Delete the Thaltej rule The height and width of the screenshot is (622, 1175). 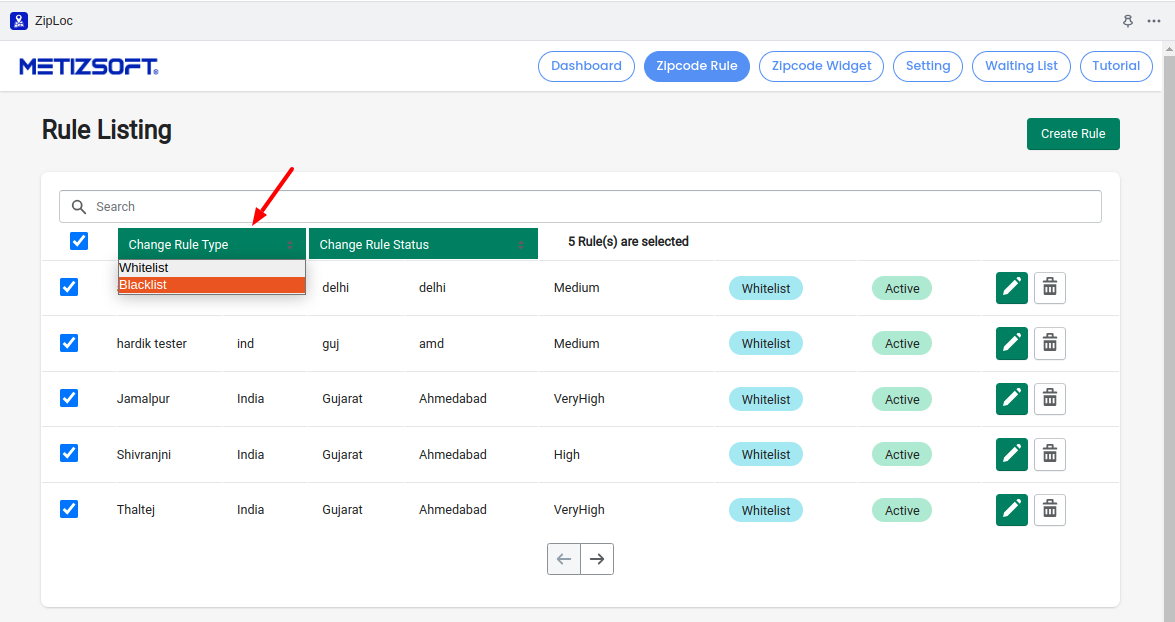1049,510
